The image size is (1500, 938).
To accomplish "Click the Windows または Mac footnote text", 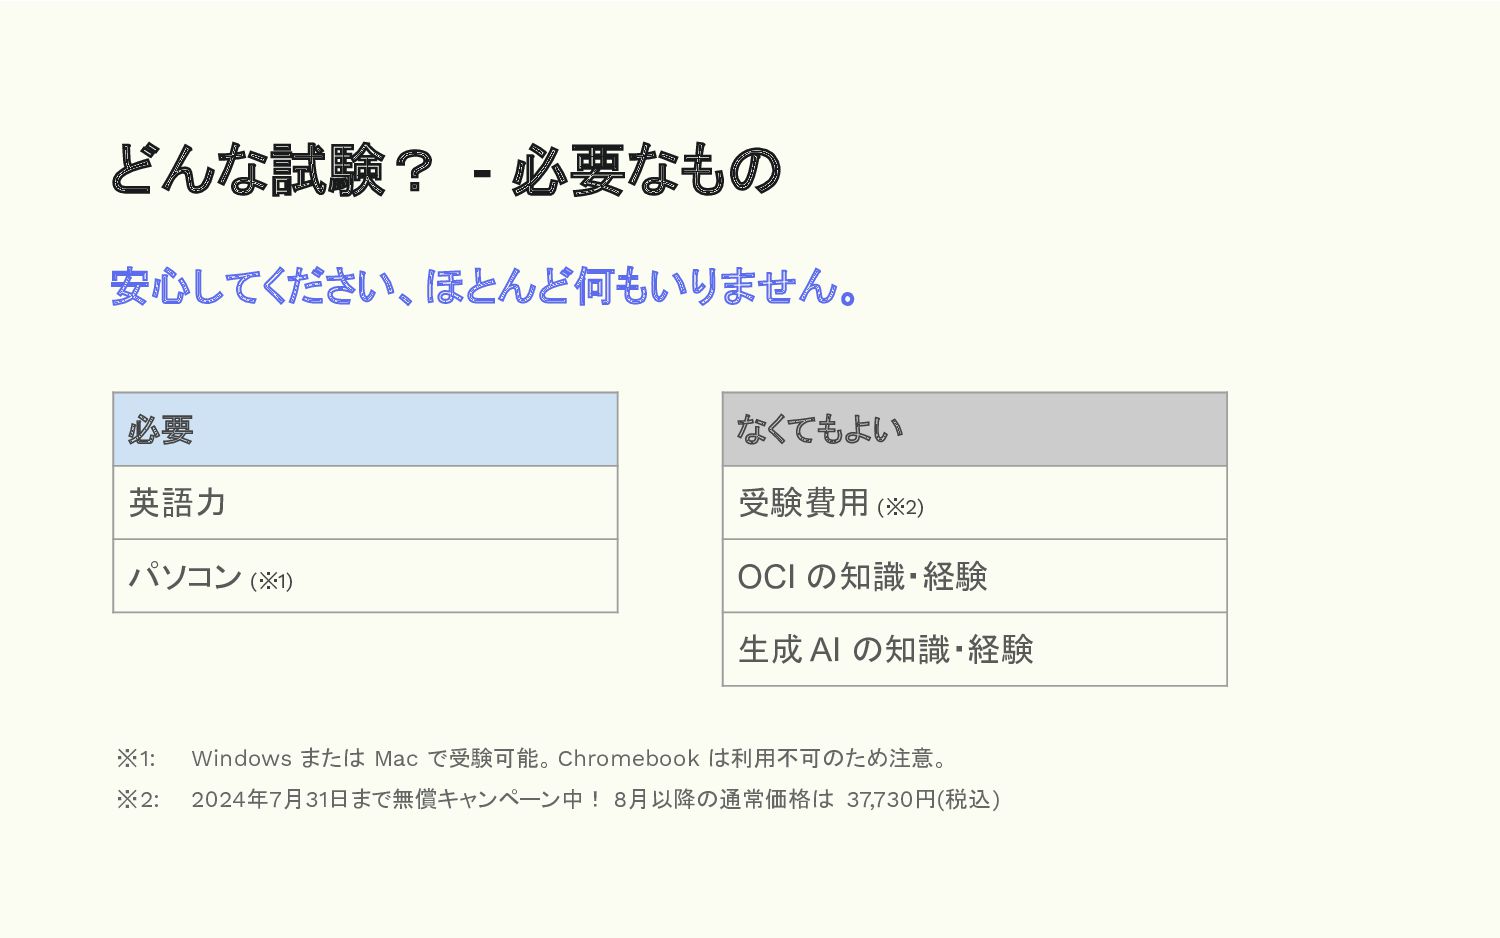I will tap(569, 758).
